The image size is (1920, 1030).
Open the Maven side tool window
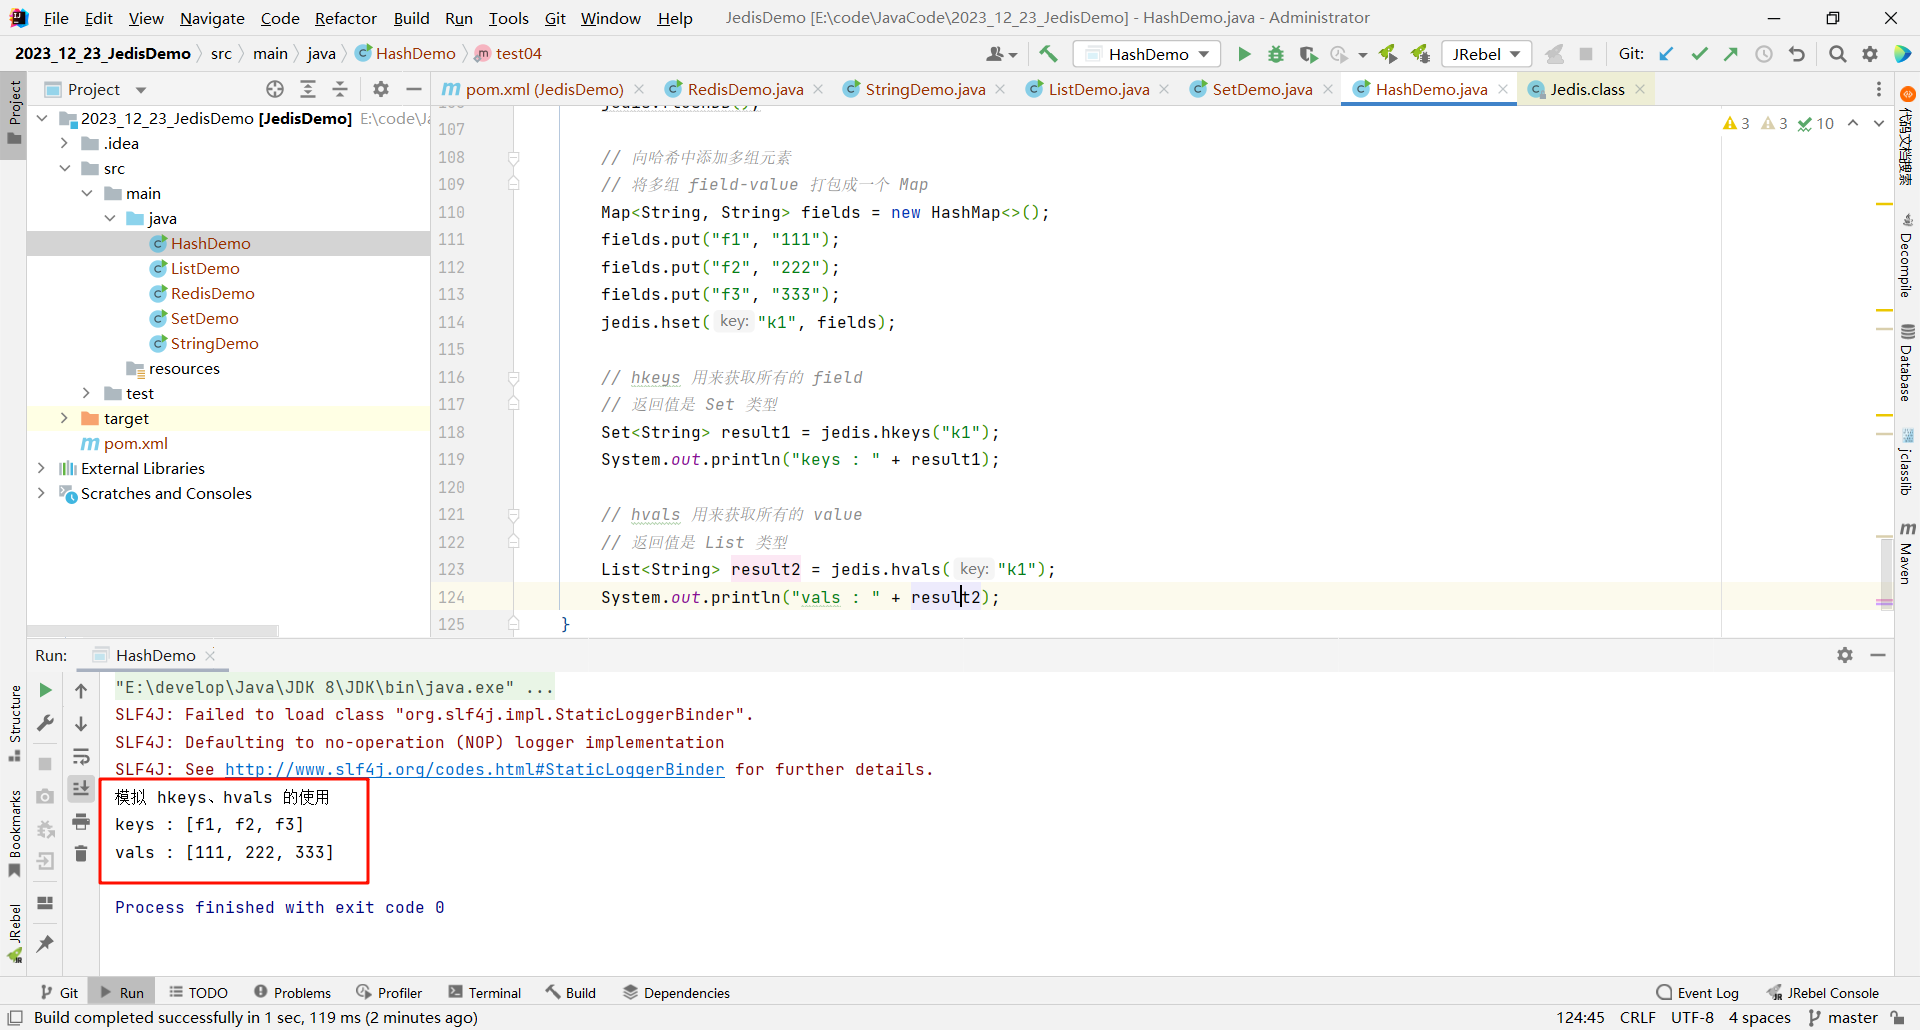pos(1907,553)
